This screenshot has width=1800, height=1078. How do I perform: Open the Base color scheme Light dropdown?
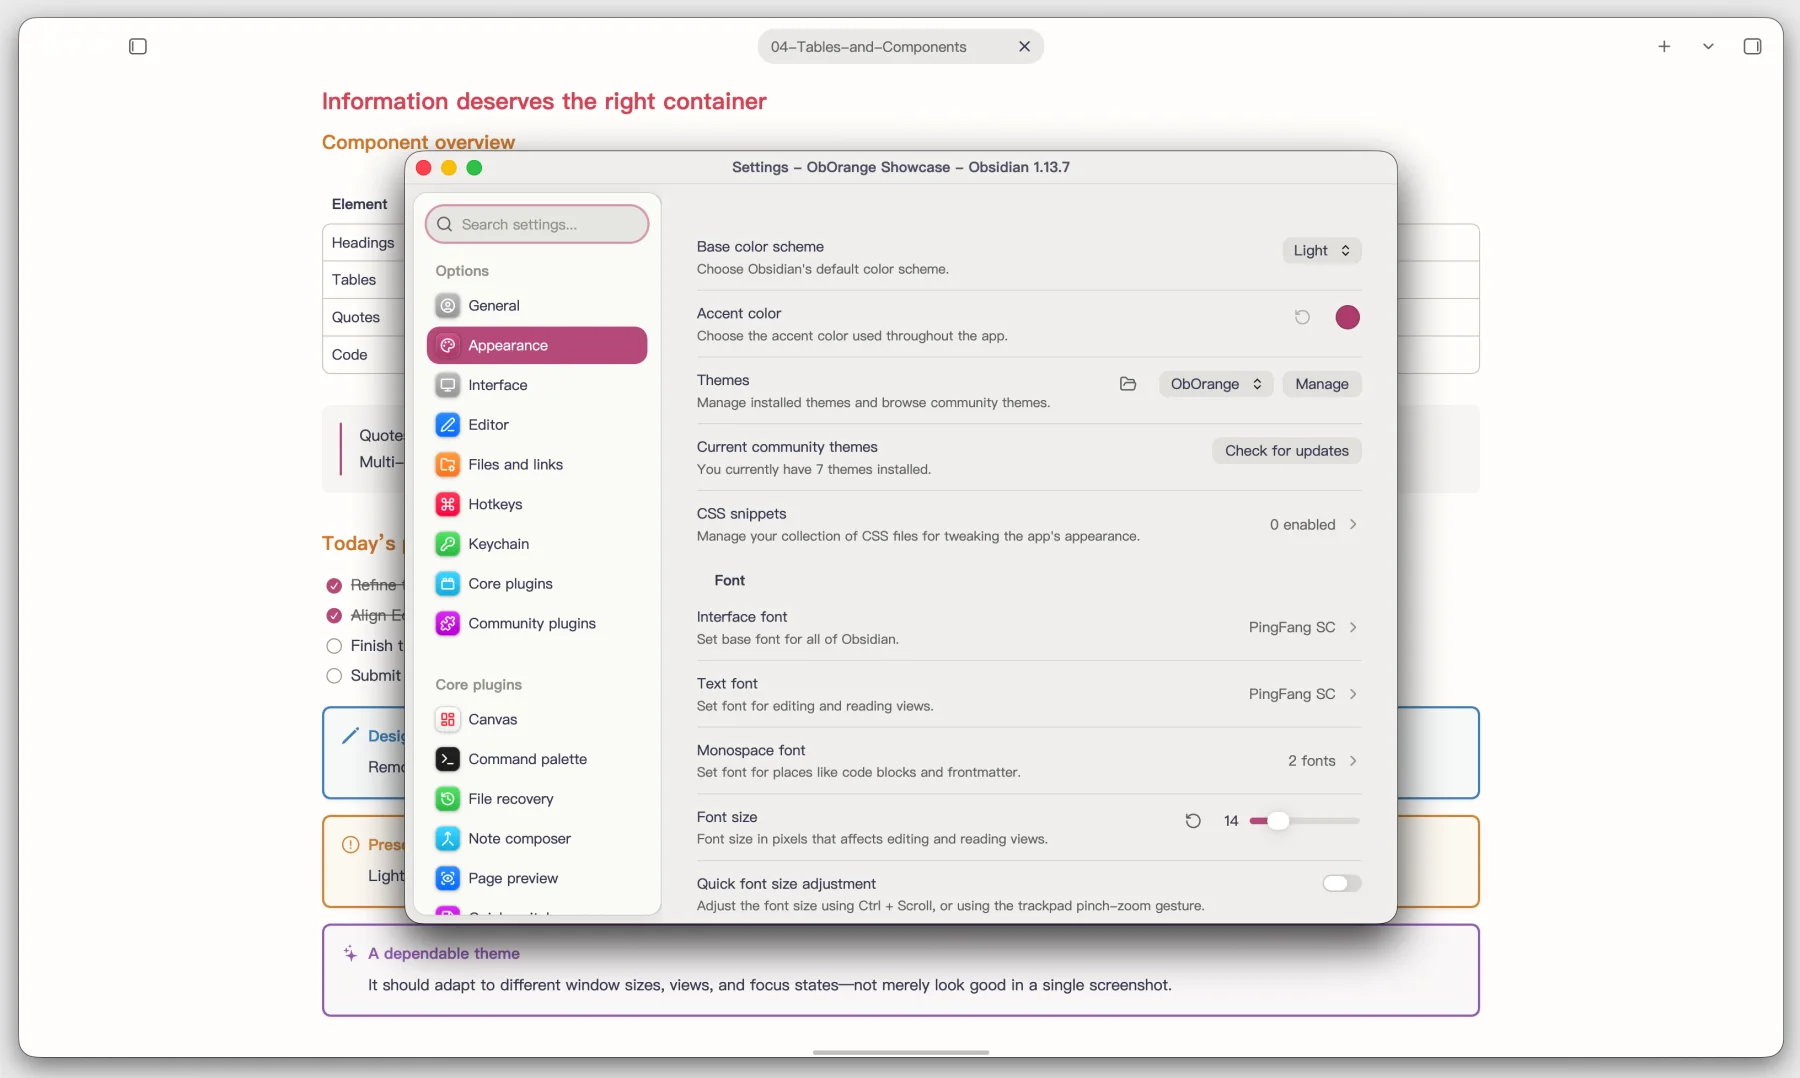[x=1322, y=250]
